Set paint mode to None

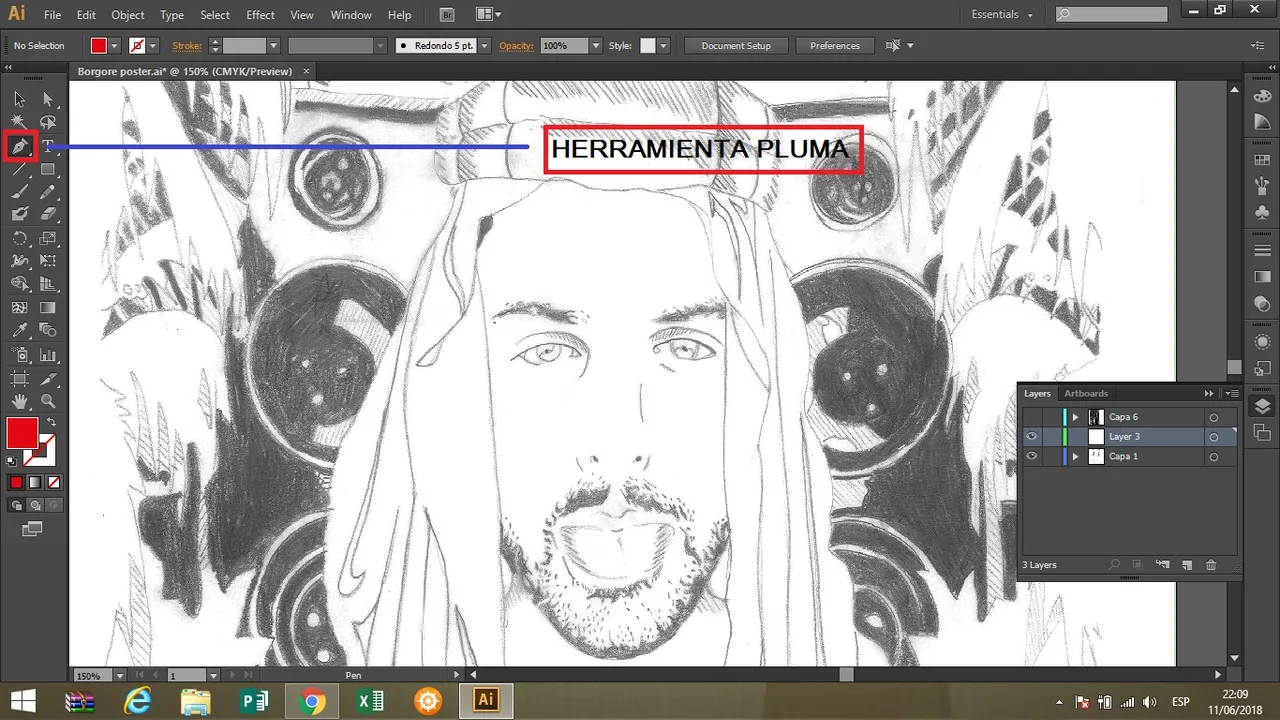pos(53,482)
